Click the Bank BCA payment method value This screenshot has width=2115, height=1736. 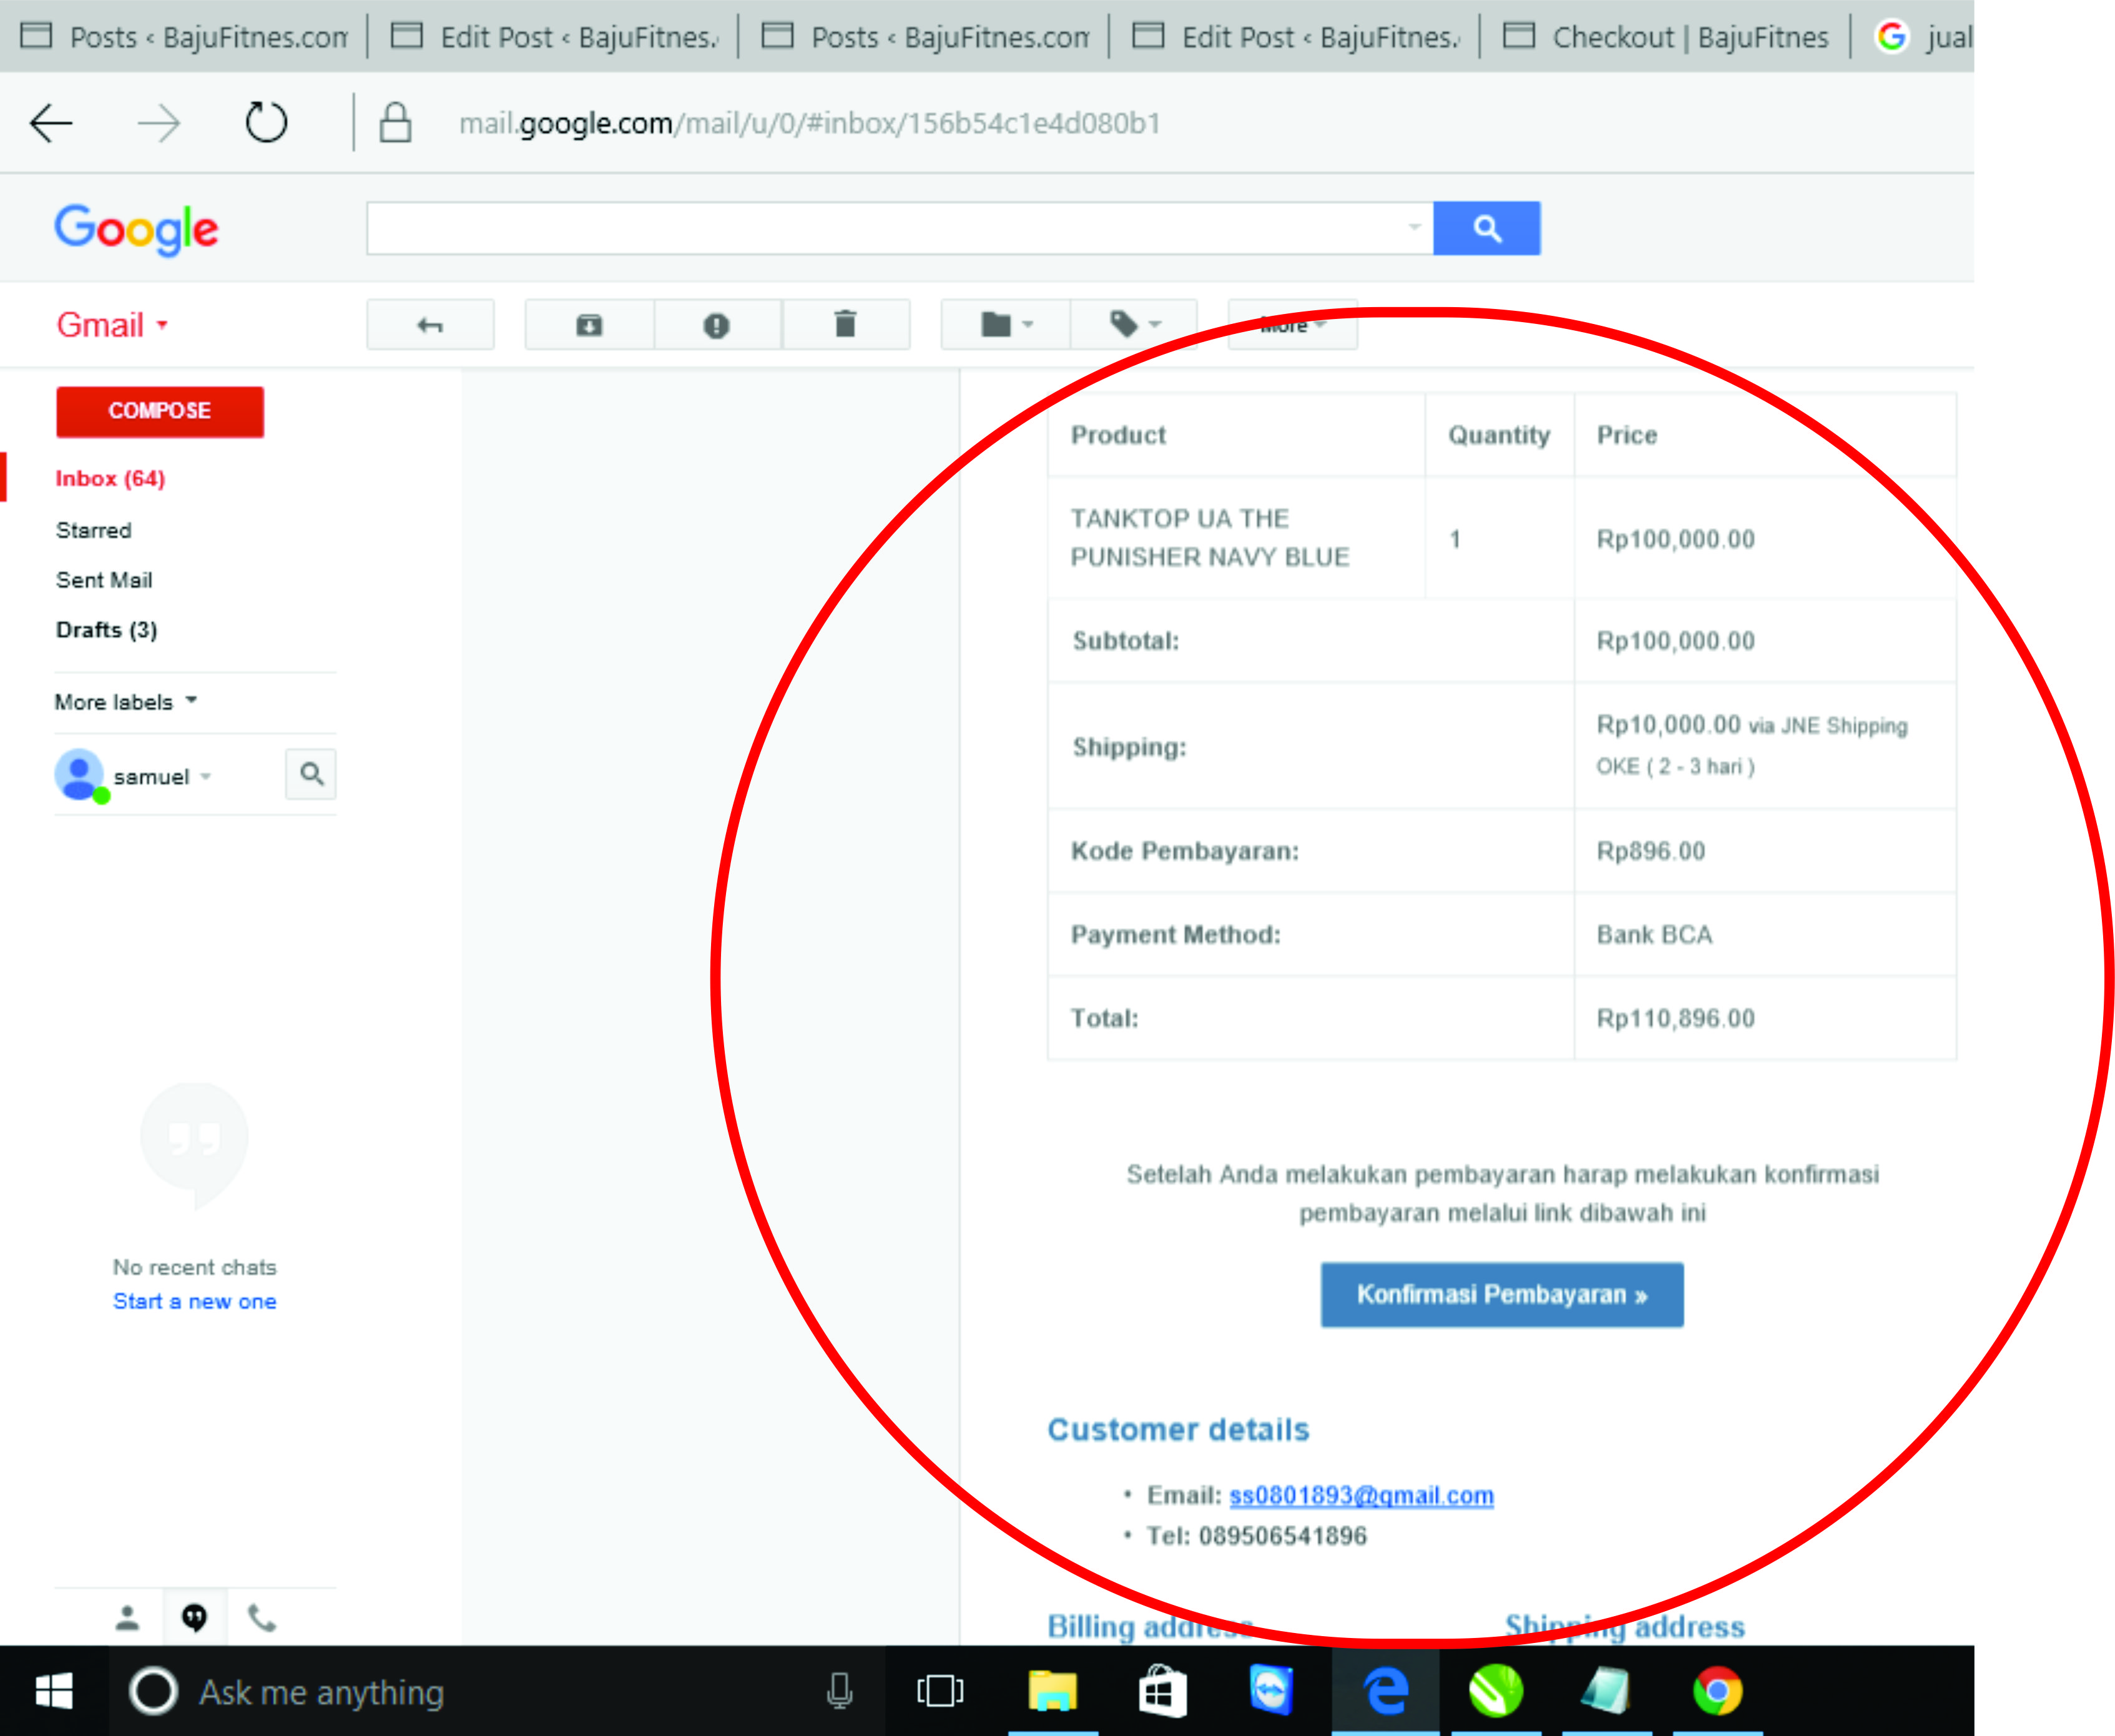pyautogui.click(x=1654, y=935)
